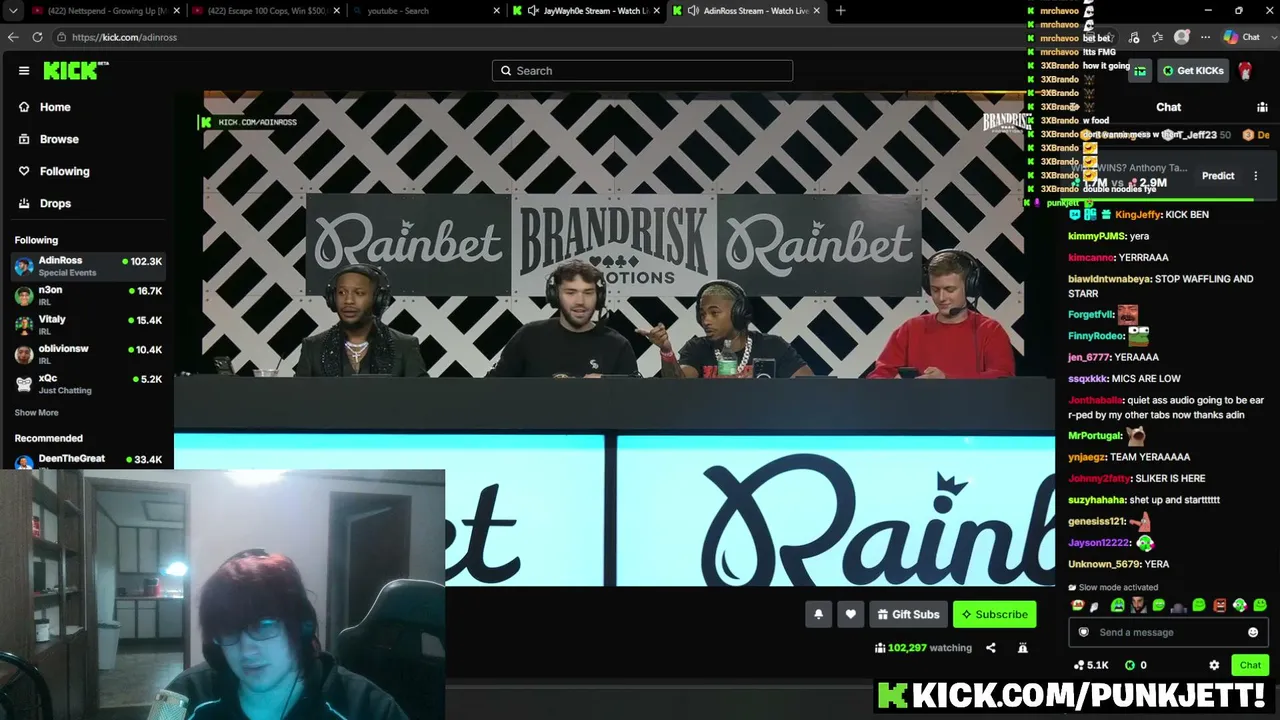Click the report stream icon
Image resolution: width=1280 pixels, height=720 pixels.
(x=1022, y=648)
